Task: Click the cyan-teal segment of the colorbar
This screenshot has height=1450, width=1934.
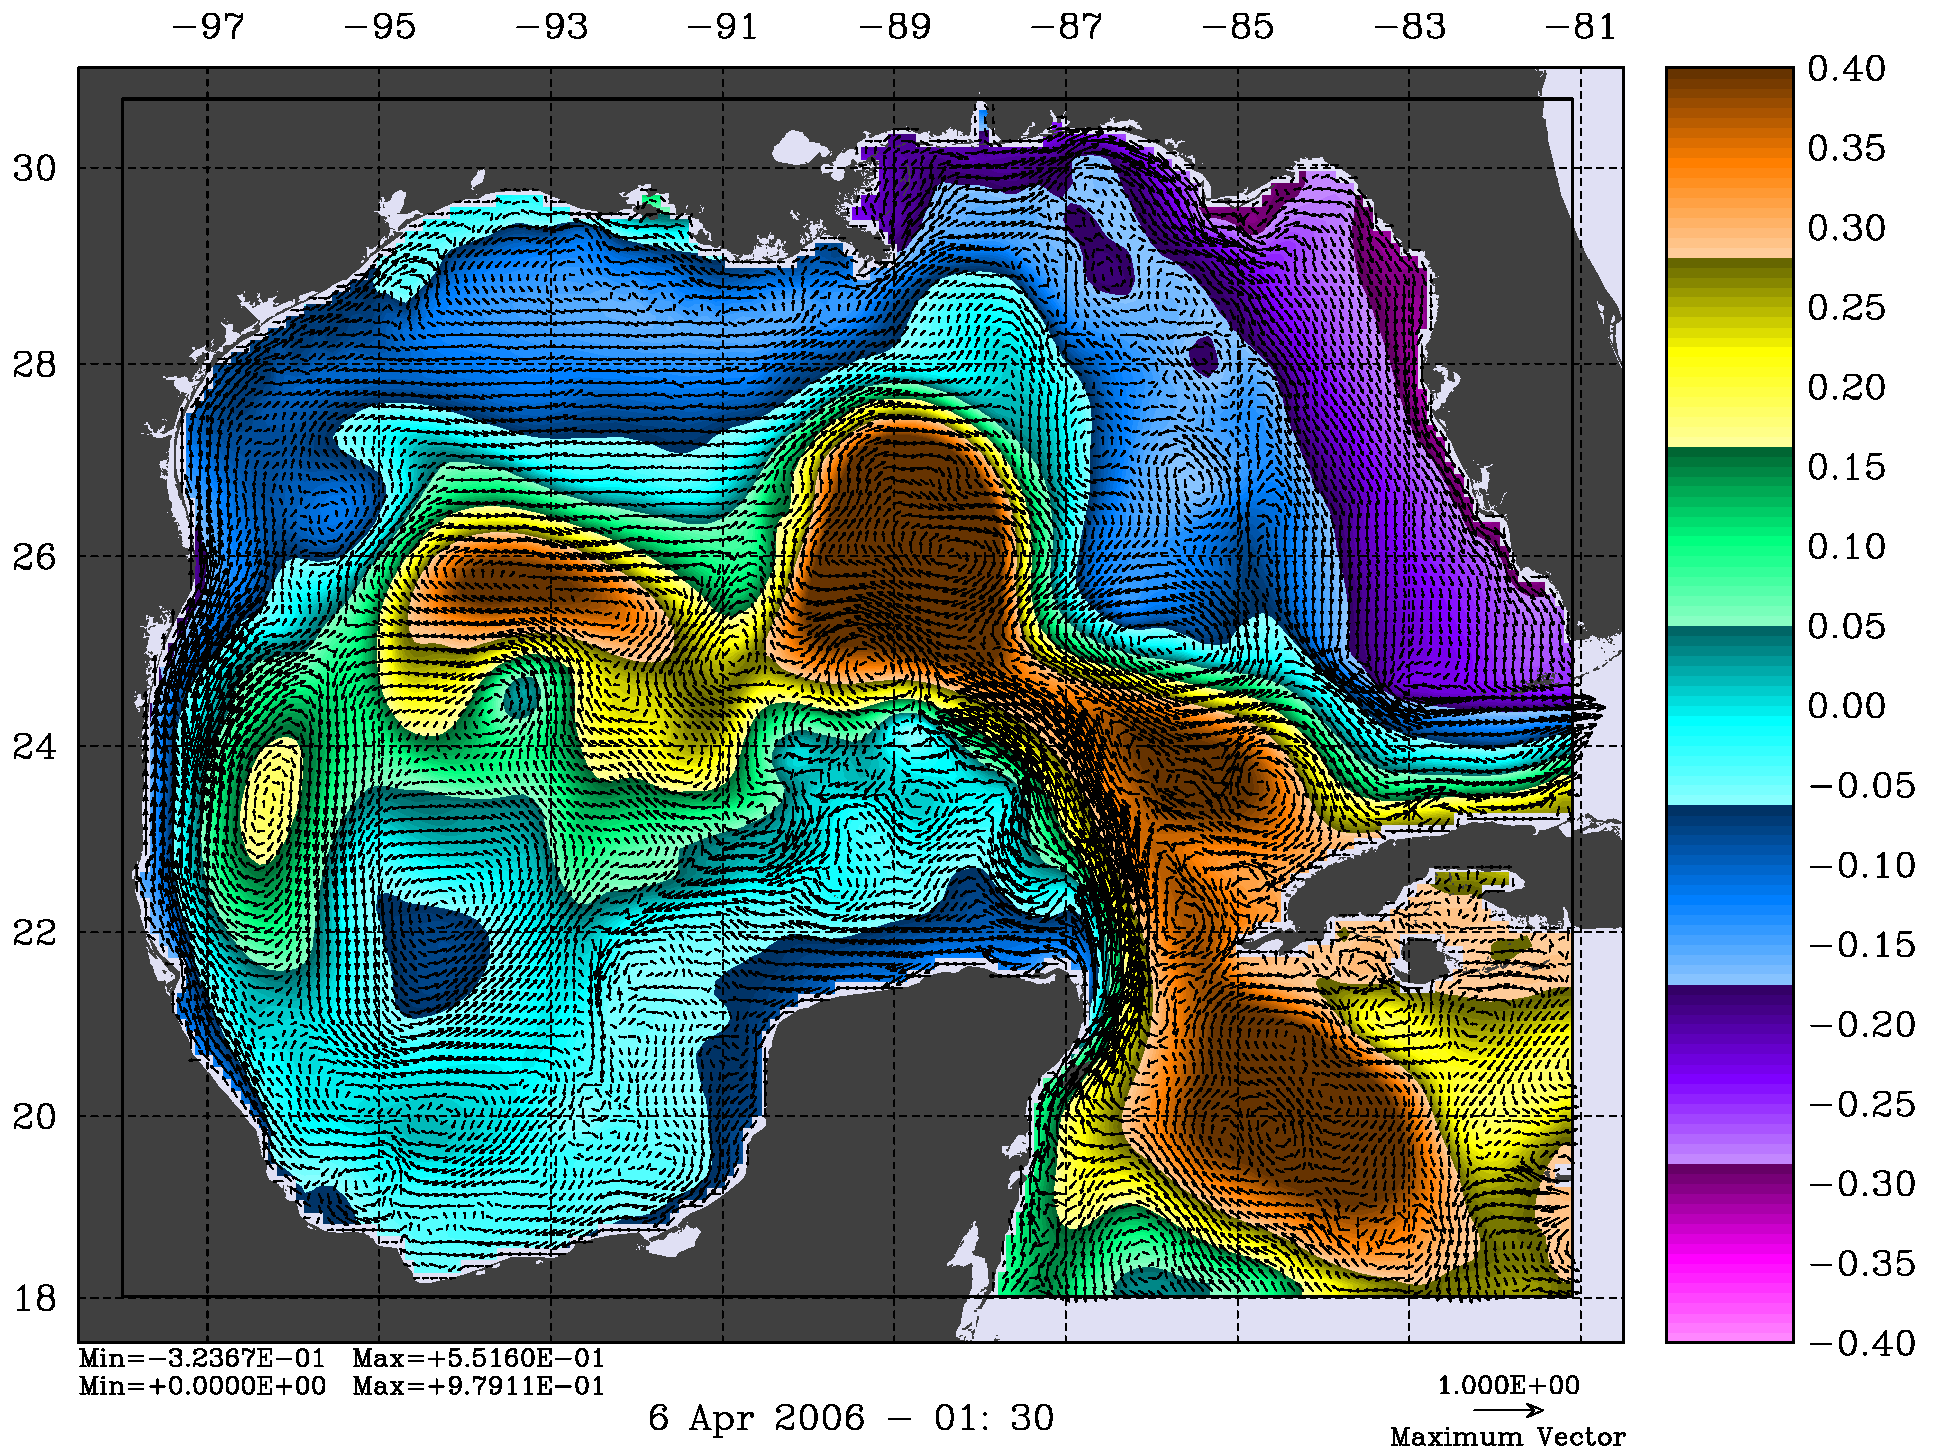Action: (x=1729, y=715)
